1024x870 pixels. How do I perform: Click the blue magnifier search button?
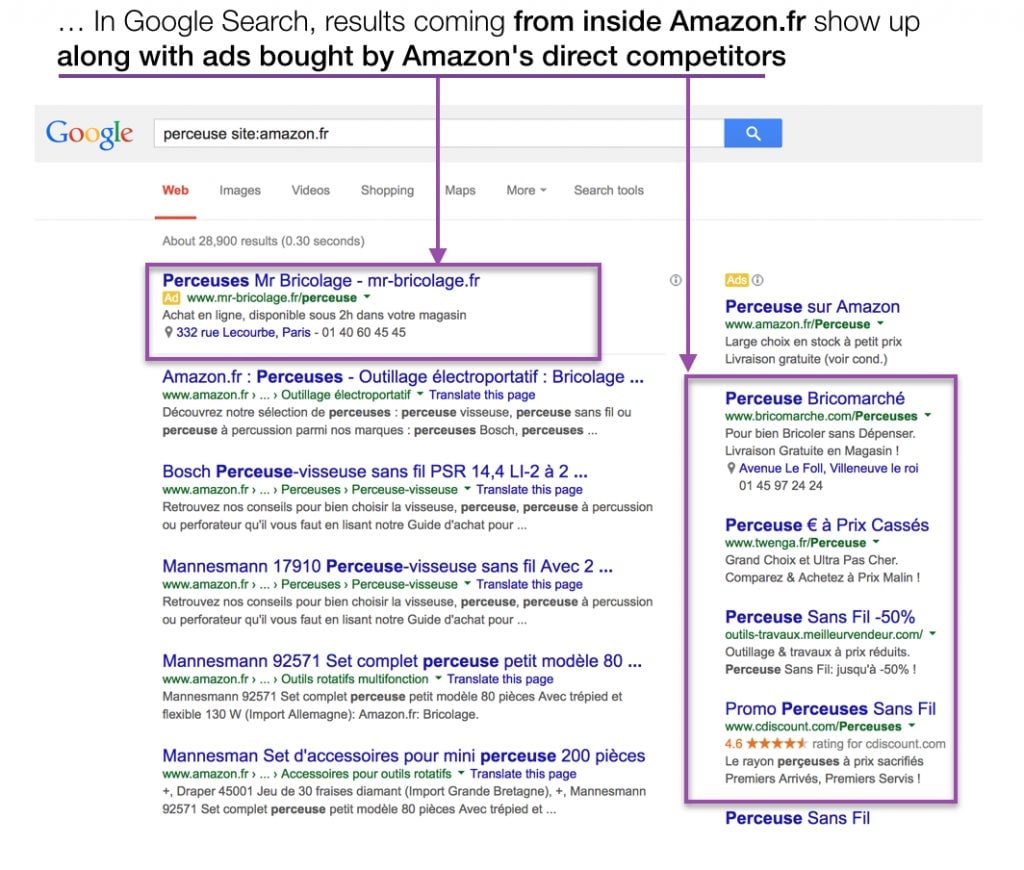tap(752, 133)
